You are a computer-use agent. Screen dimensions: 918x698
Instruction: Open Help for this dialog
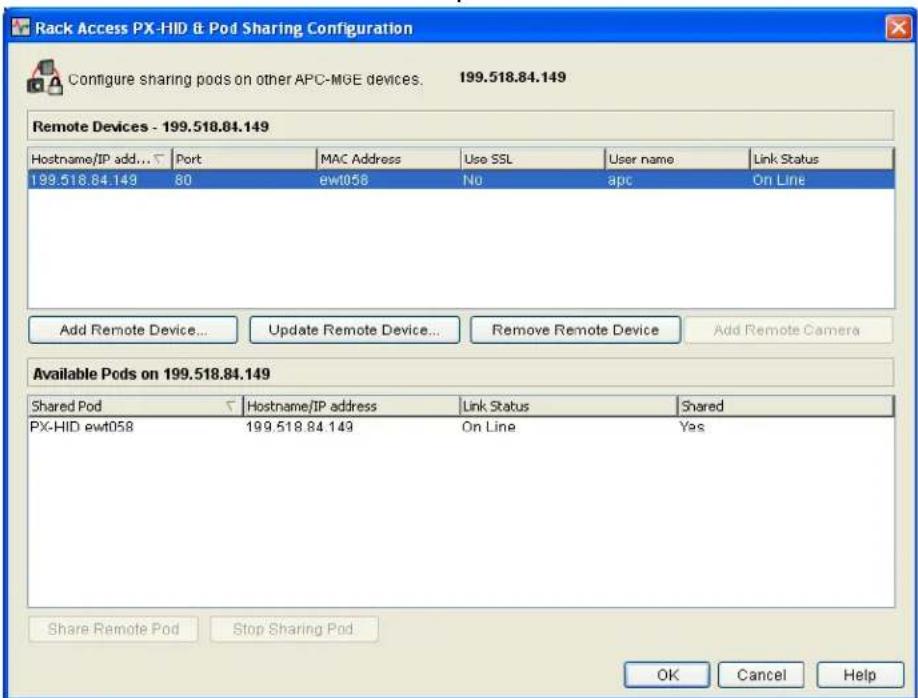coord(859,675)
